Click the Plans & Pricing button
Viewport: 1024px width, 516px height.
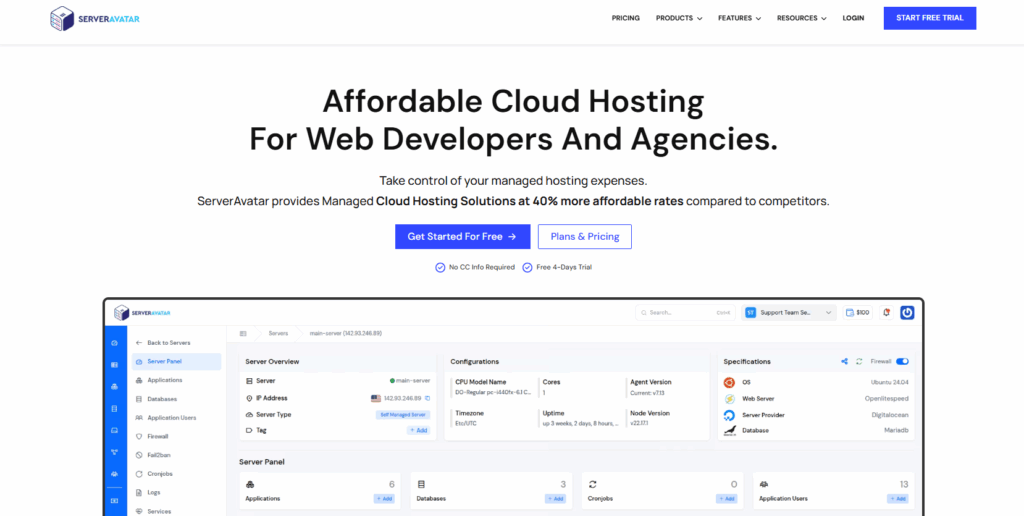point(585,236)
